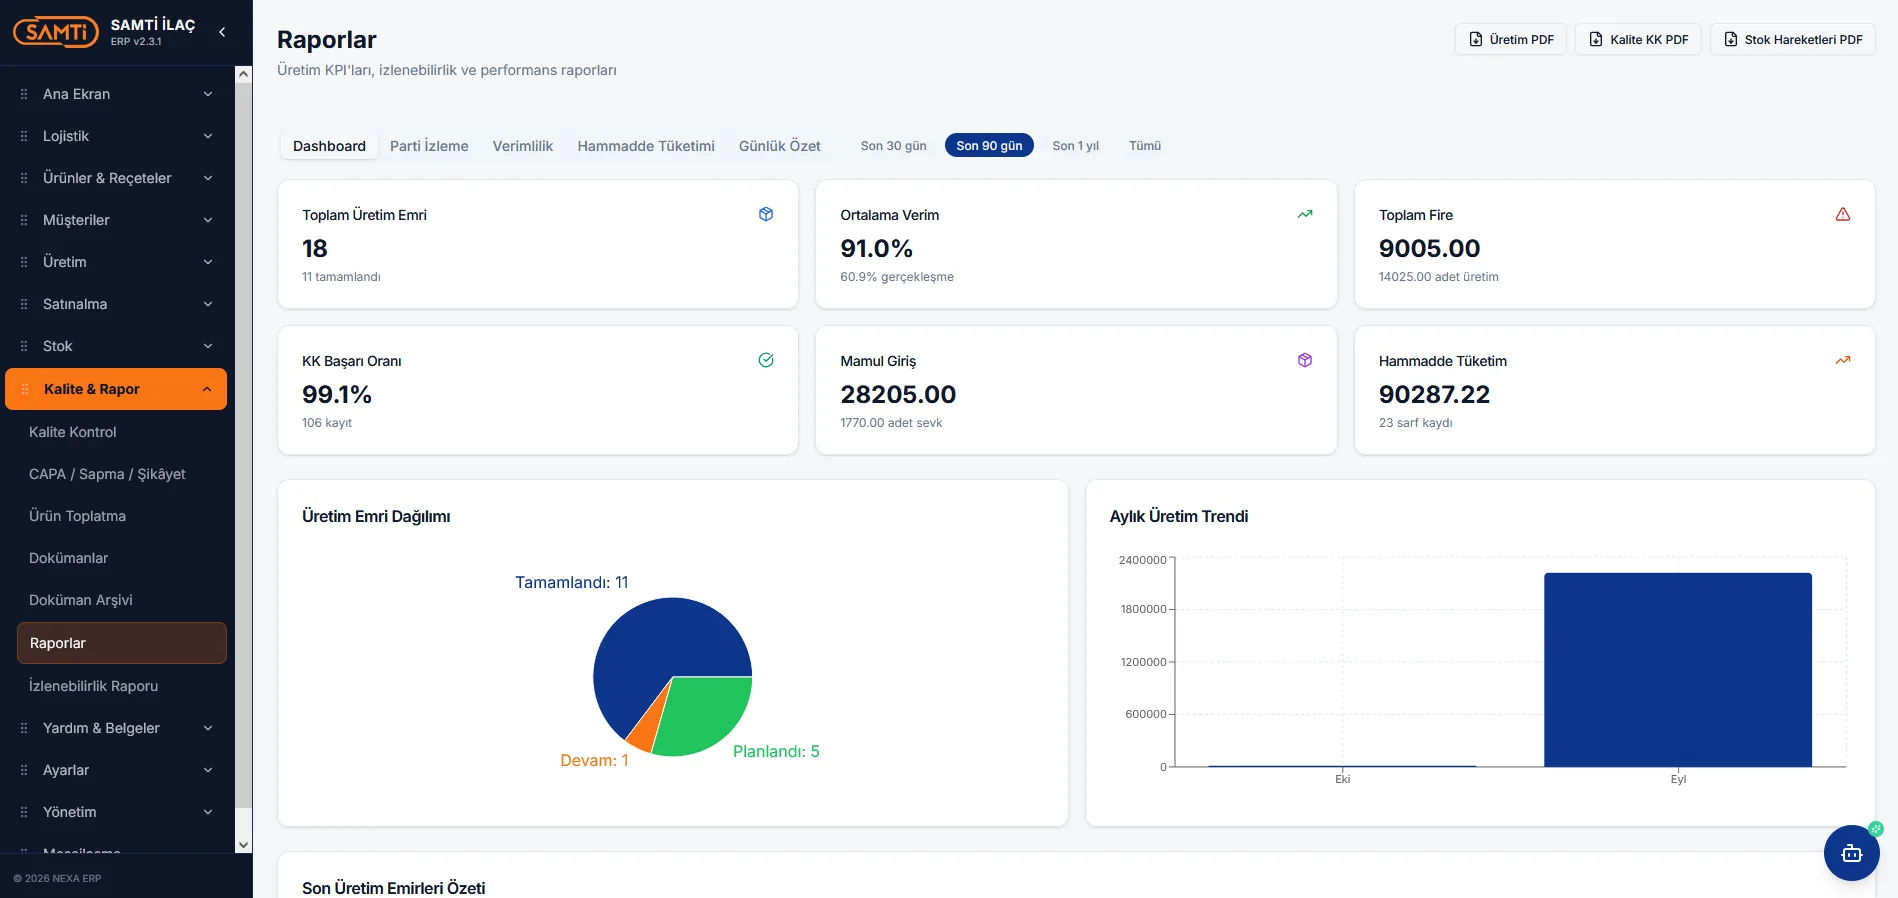Click the trend icon on Ortalama Verim card
The image size is (1898, 898).
(x=1305, y=214)
